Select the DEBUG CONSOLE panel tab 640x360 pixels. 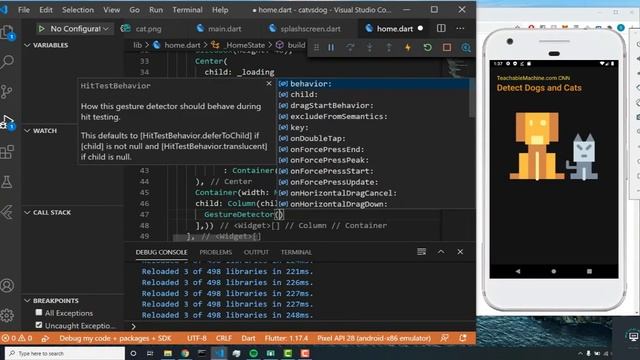coord(161,252)
